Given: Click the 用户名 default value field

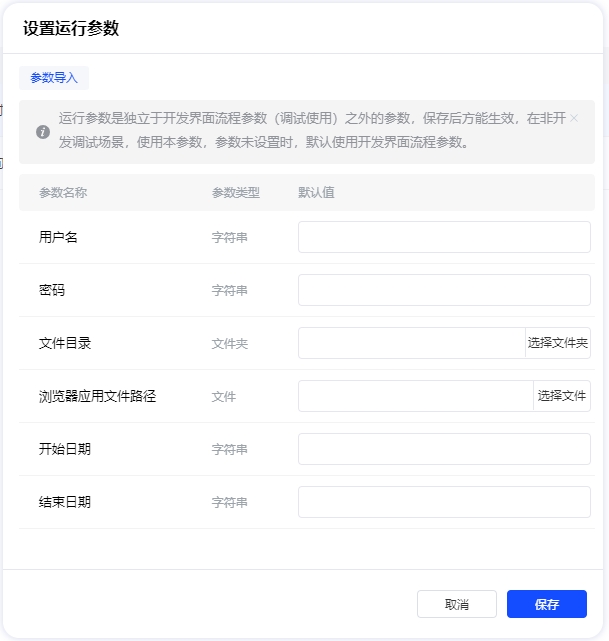Looking at the screenshot, I should (x=444, y=237).
